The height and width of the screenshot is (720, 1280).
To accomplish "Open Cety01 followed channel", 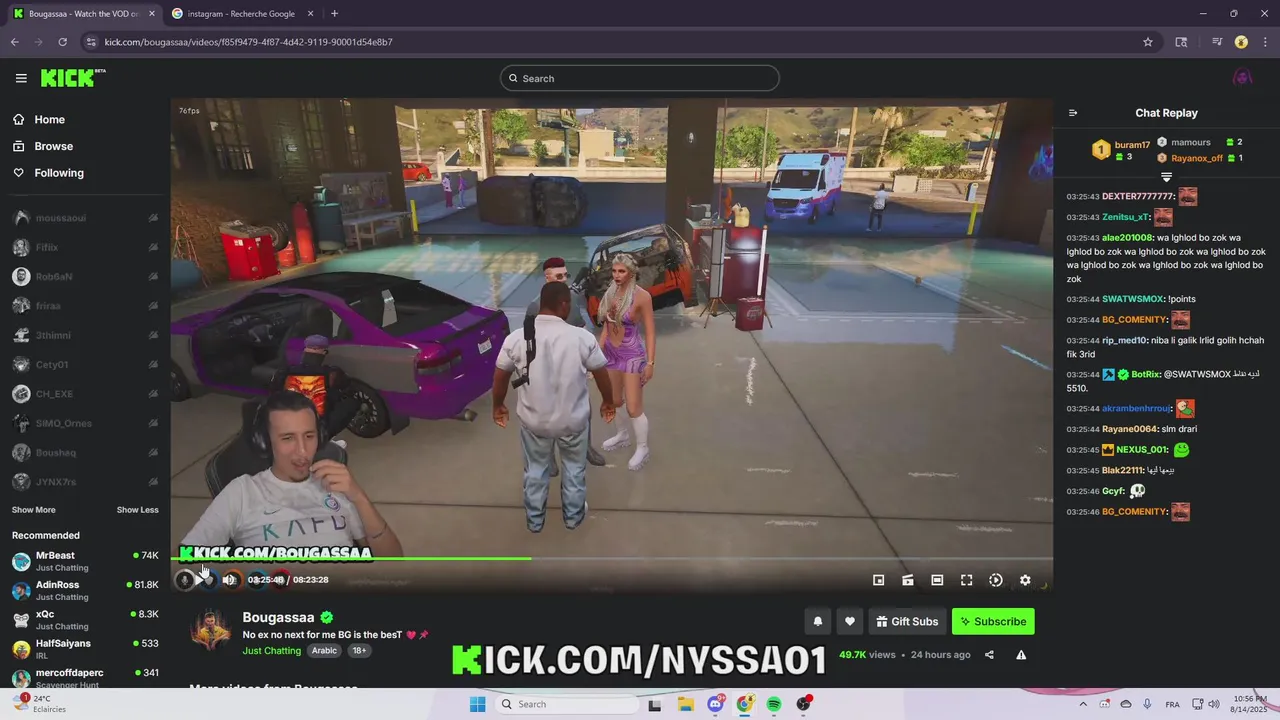I will click(85, 364).
